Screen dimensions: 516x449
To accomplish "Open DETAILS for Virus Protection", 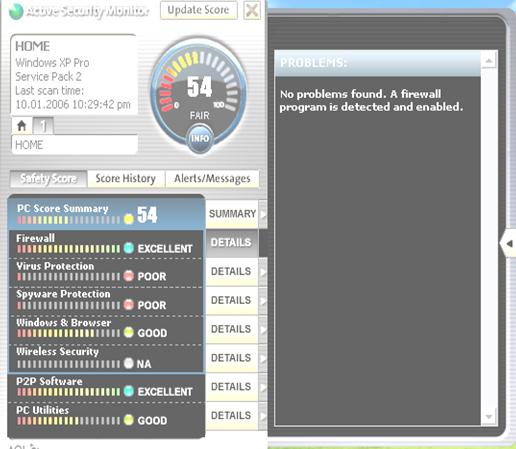I will point(231,271).
